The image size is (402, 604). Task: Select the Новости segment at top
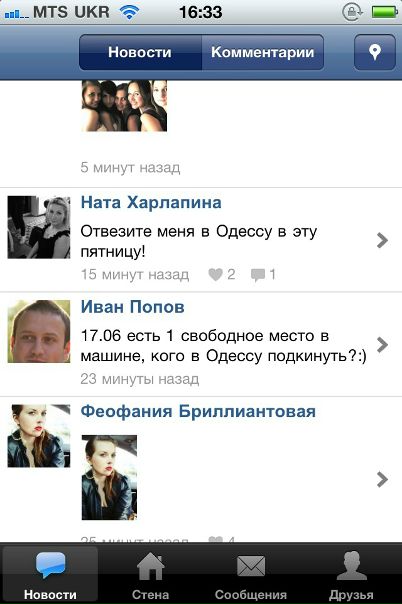[x=140, y=52]
